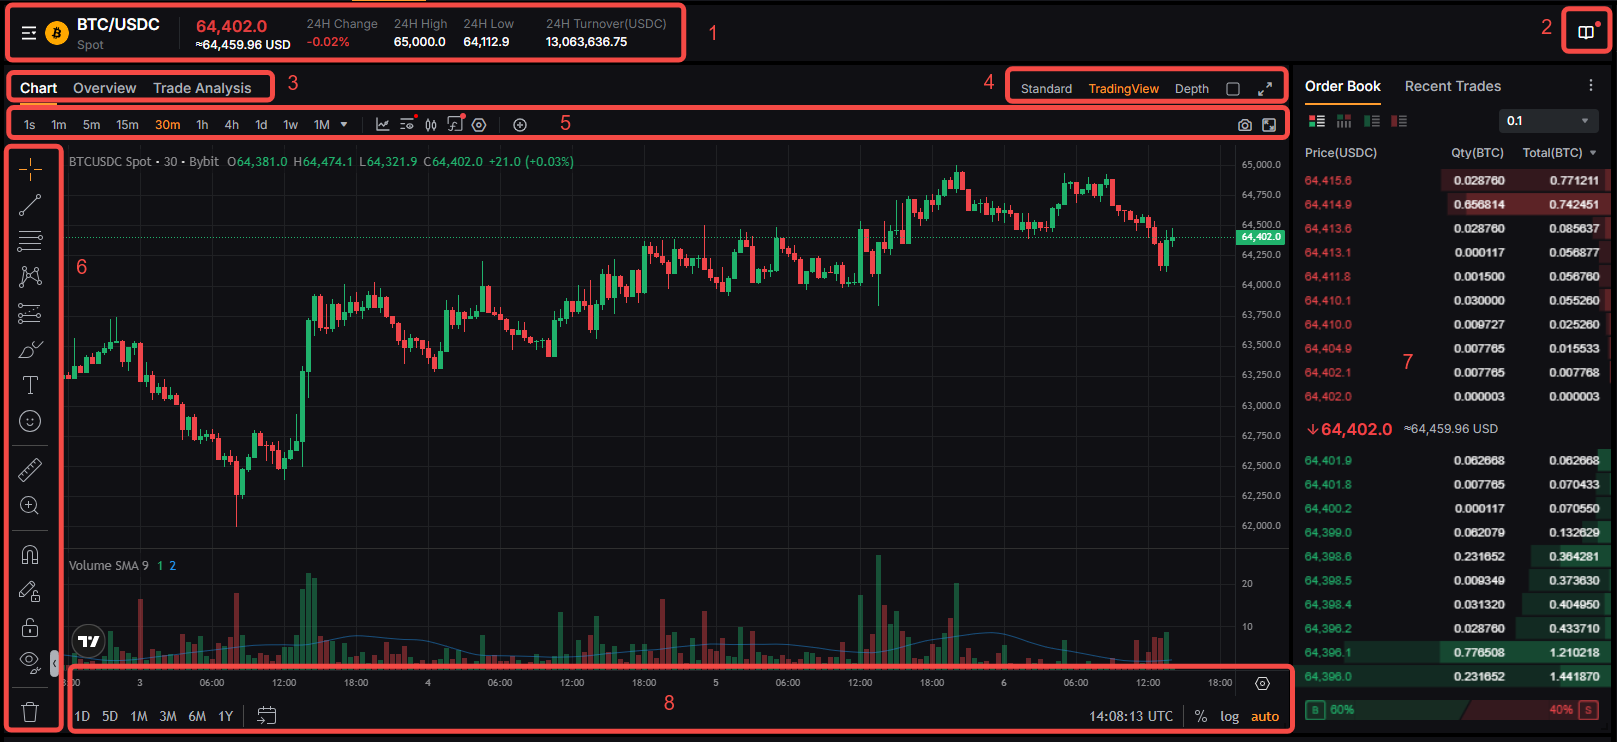Viewport: 1617px width, 742px height.
Task: Open the Recent Trades tab
Action: [1452, 86]
